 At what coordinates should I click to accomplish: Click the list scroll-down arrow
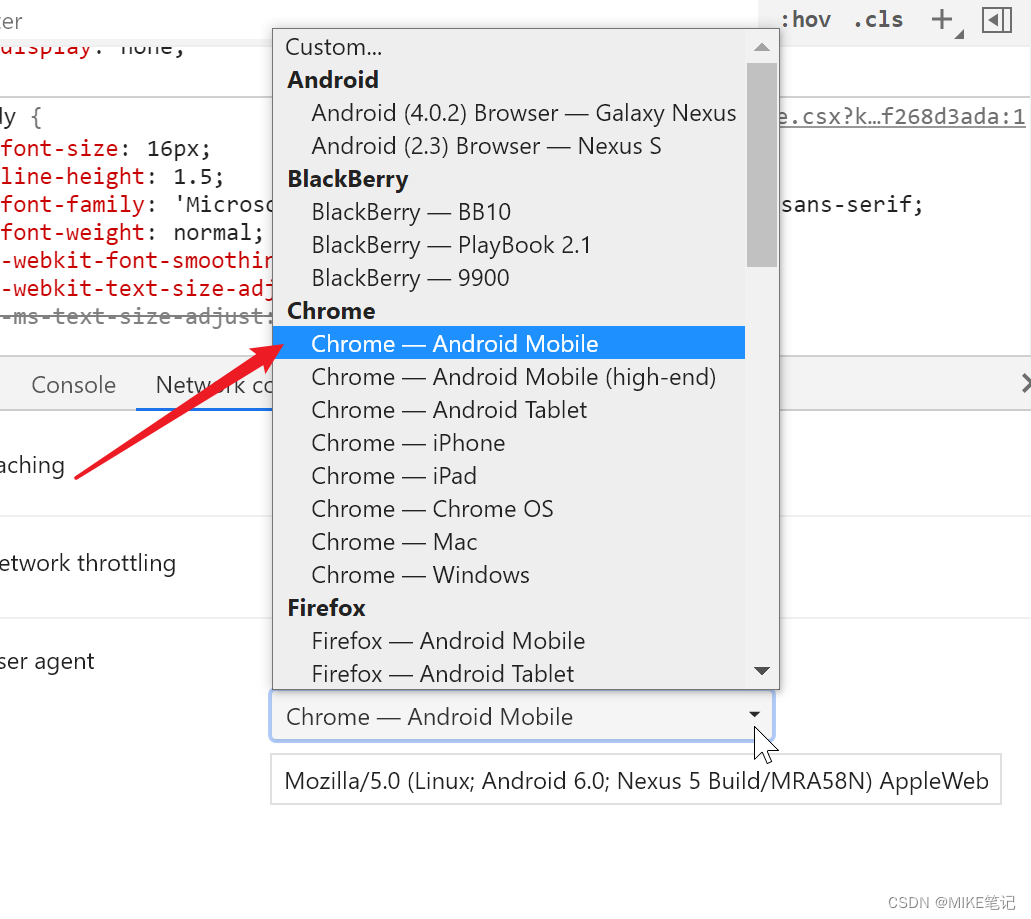761,671
